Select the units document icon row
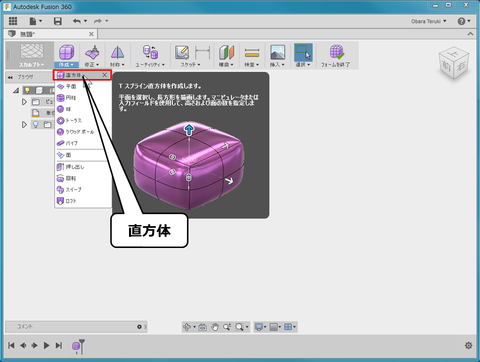480x362 pixels. [x=36, y=113]
